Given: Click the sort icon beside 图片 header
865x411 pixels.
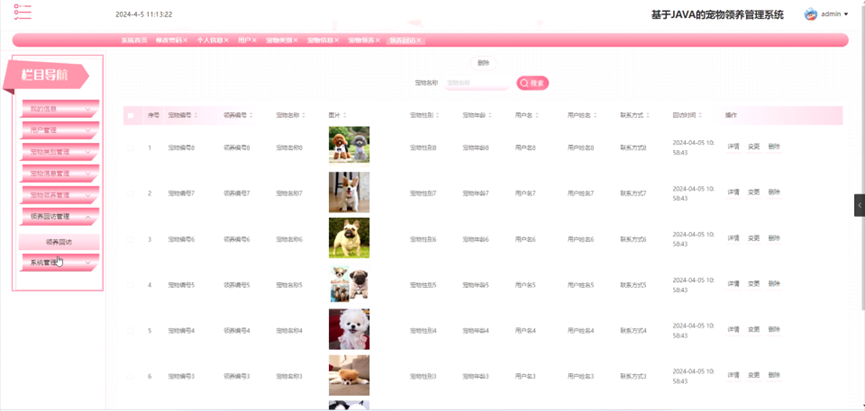Looking at the screenshot, I should [345, 115].
